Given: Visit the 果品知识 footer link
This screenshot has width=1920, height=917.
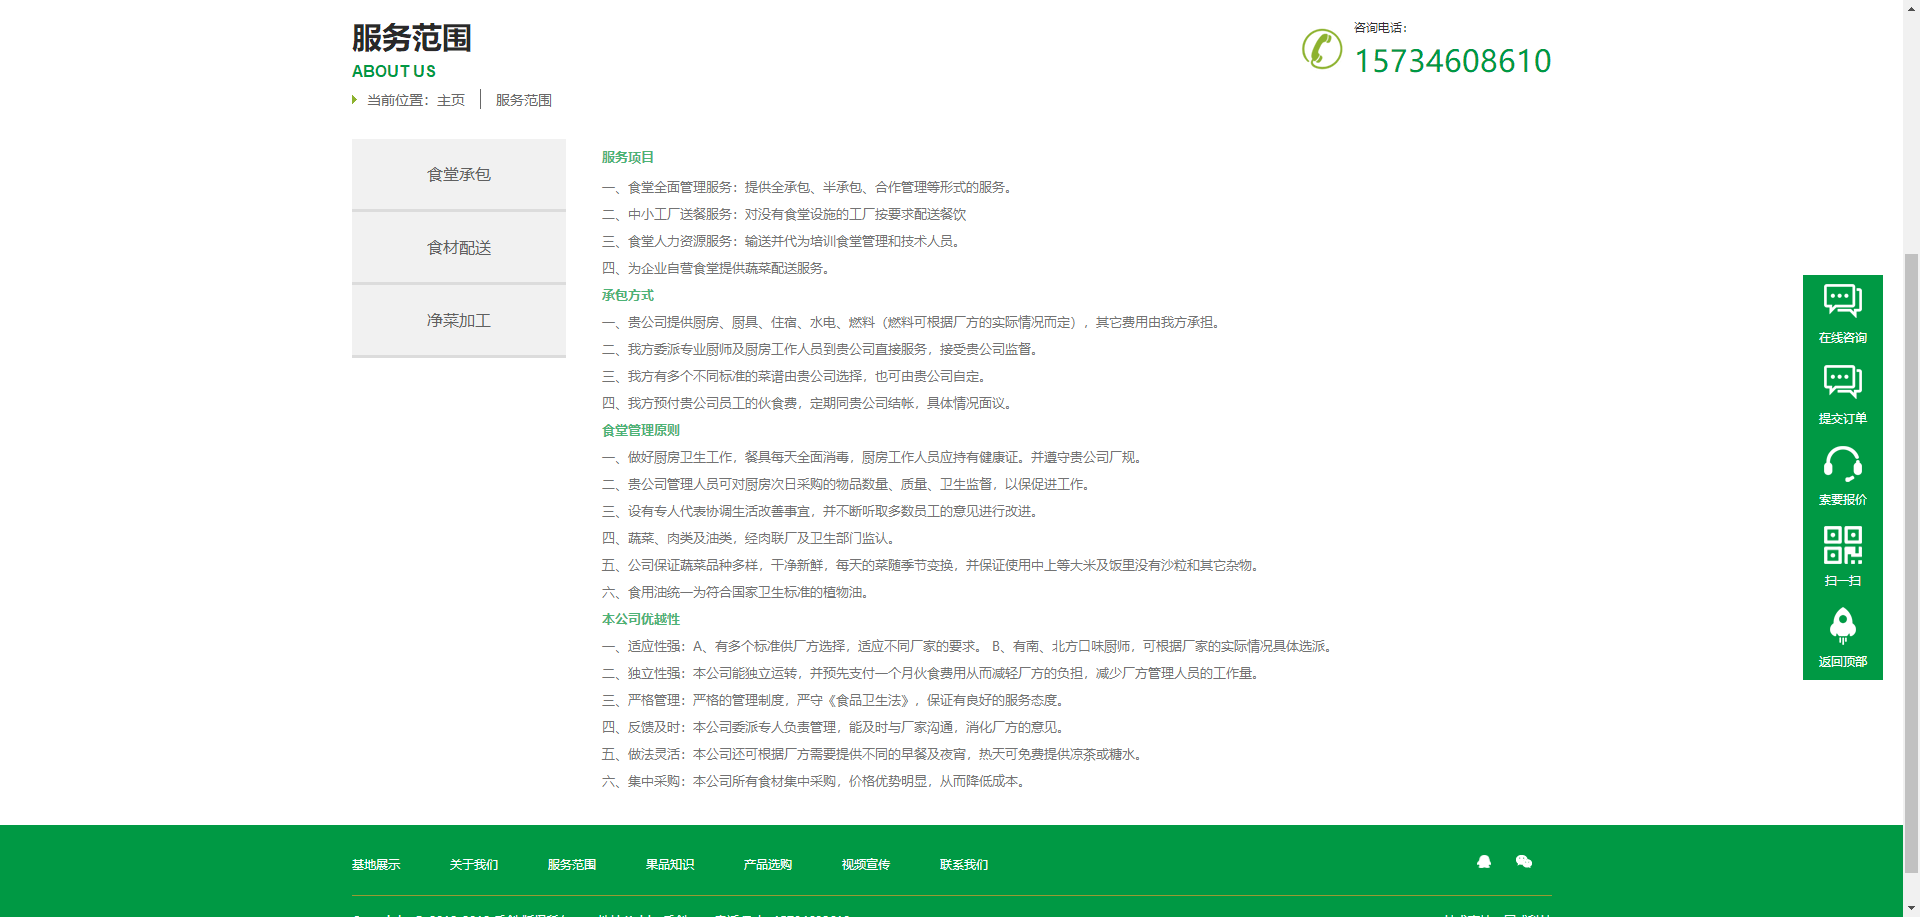Looking at the screenshot, I should 670,865.
